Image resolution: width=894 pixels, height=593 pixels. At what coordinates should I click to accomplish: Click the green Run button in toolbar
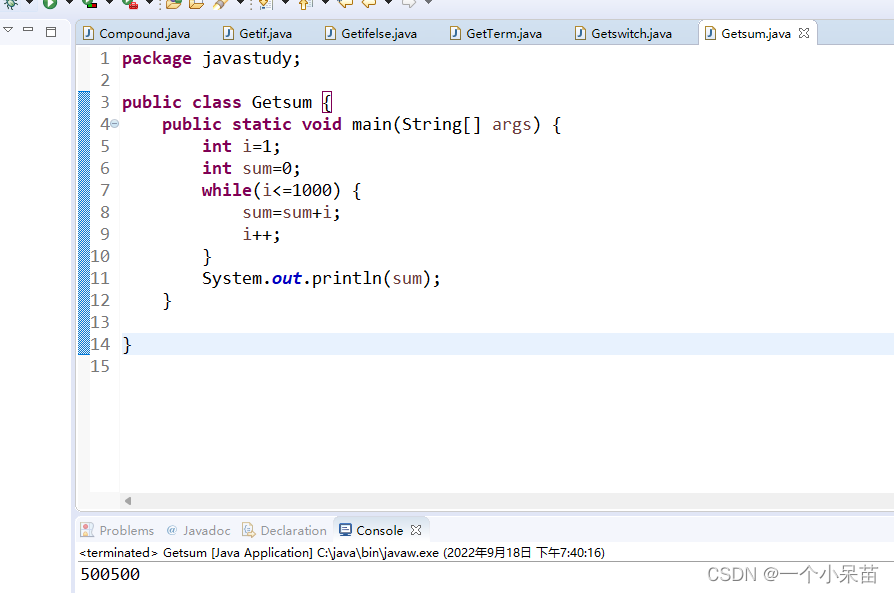(50, 4)
